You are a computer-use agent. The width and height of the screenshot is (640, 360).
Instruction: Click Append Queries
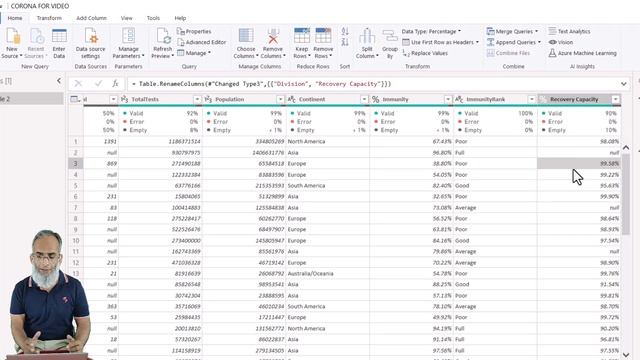(513, 42)
